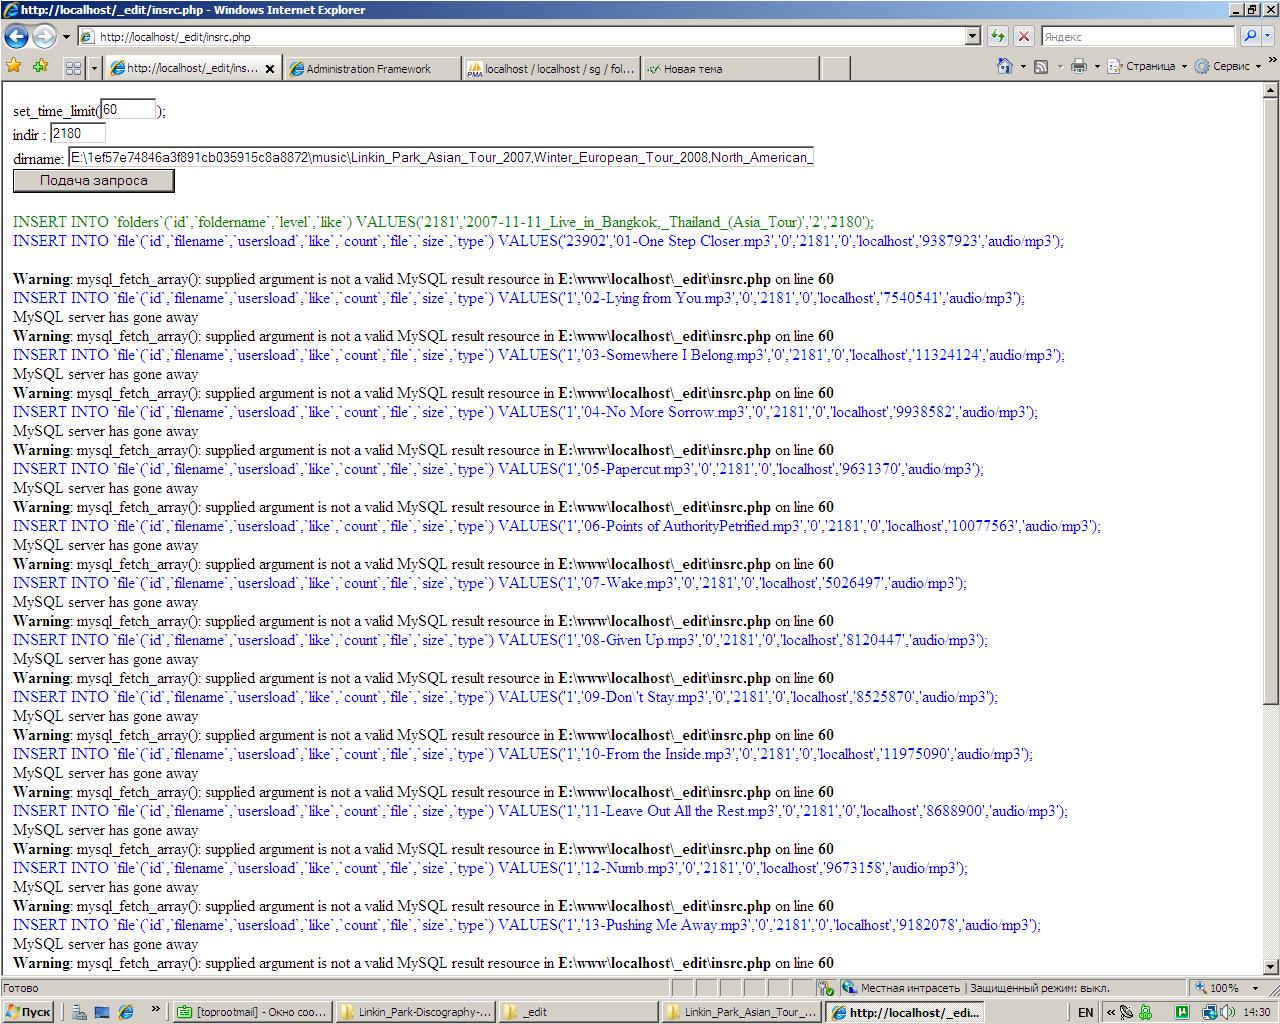Click the EN language indicator
The image size is (1280, 1024).
click(x=1086, y=1012)
